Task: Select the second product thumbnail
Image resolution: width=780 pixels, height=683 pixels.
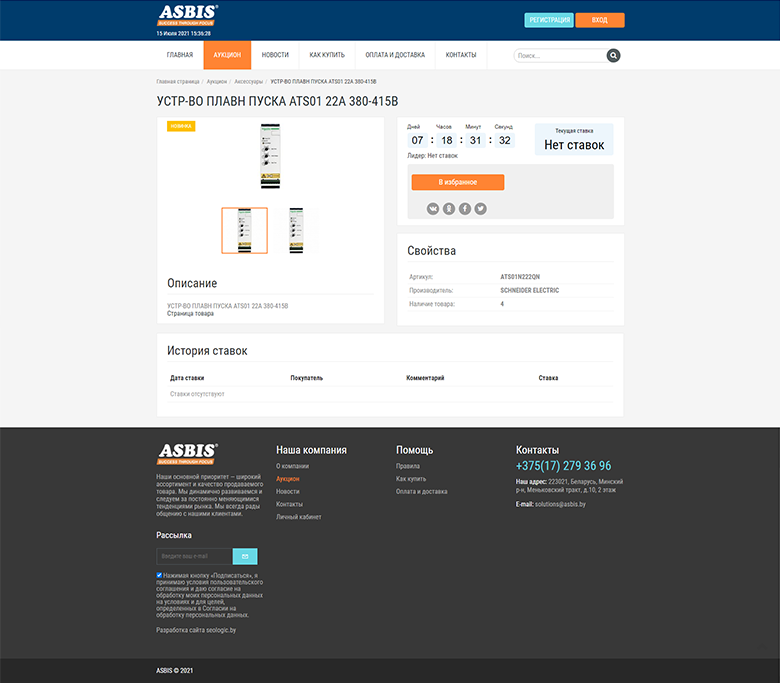Action: [x=296, y=230]
